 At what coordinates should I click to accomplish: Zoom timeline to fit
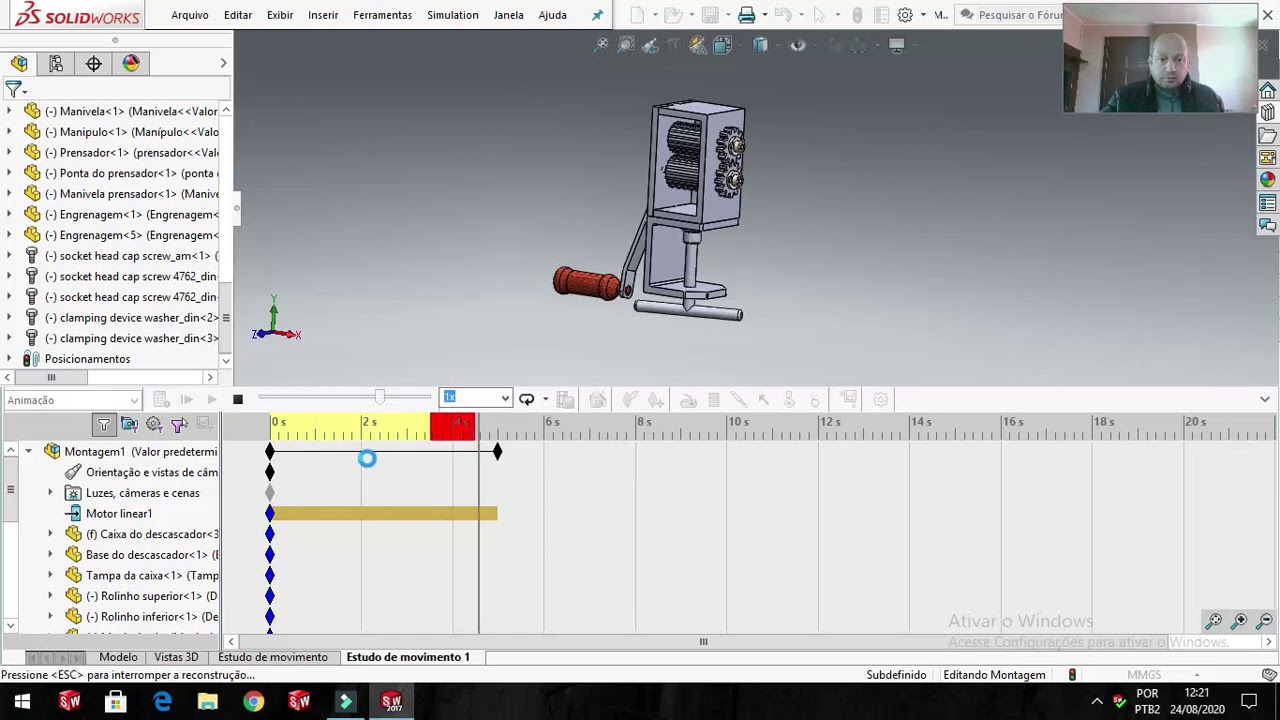(1214, 621)
